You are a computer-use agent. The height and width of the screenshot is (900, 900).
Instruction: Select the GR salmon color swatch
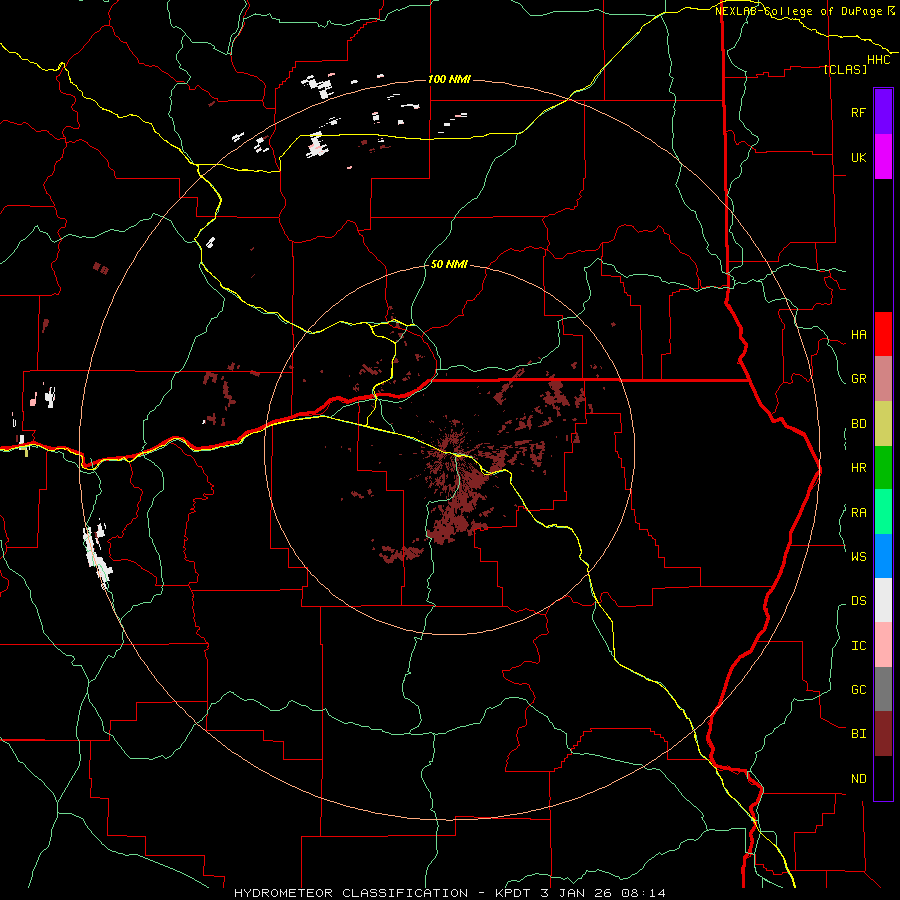point(883,379)
